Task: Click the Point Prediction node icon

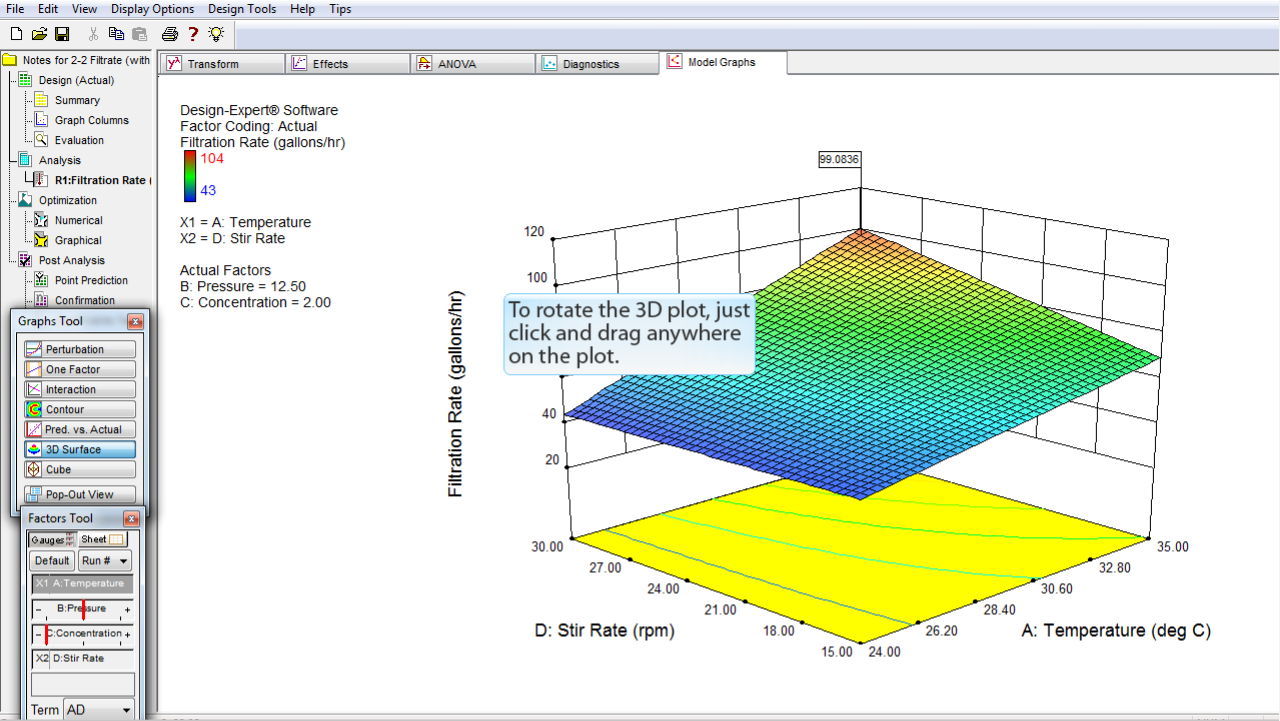Action: (41, 280)
